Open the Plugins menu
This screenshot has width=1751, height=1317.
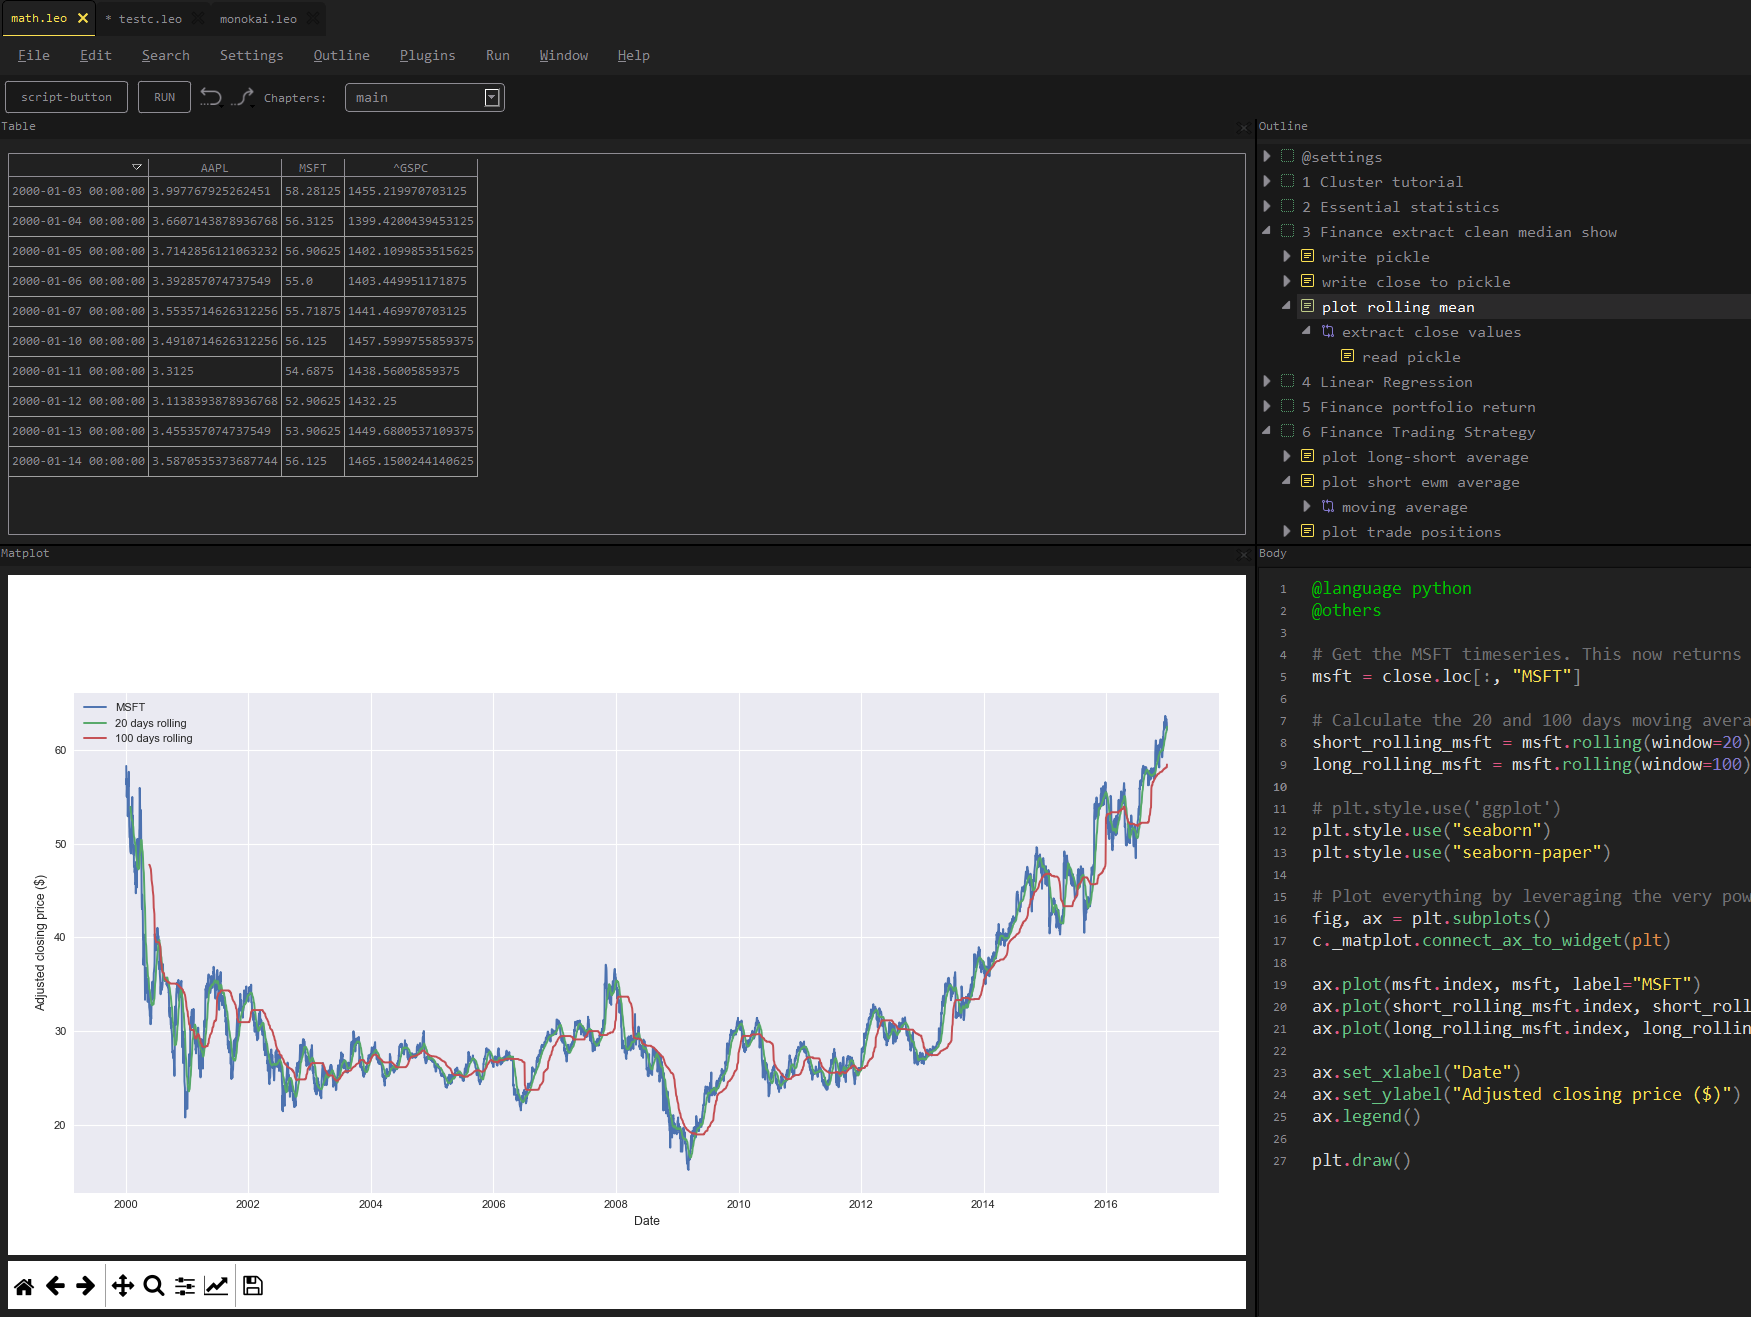click(x=428, y=55)
